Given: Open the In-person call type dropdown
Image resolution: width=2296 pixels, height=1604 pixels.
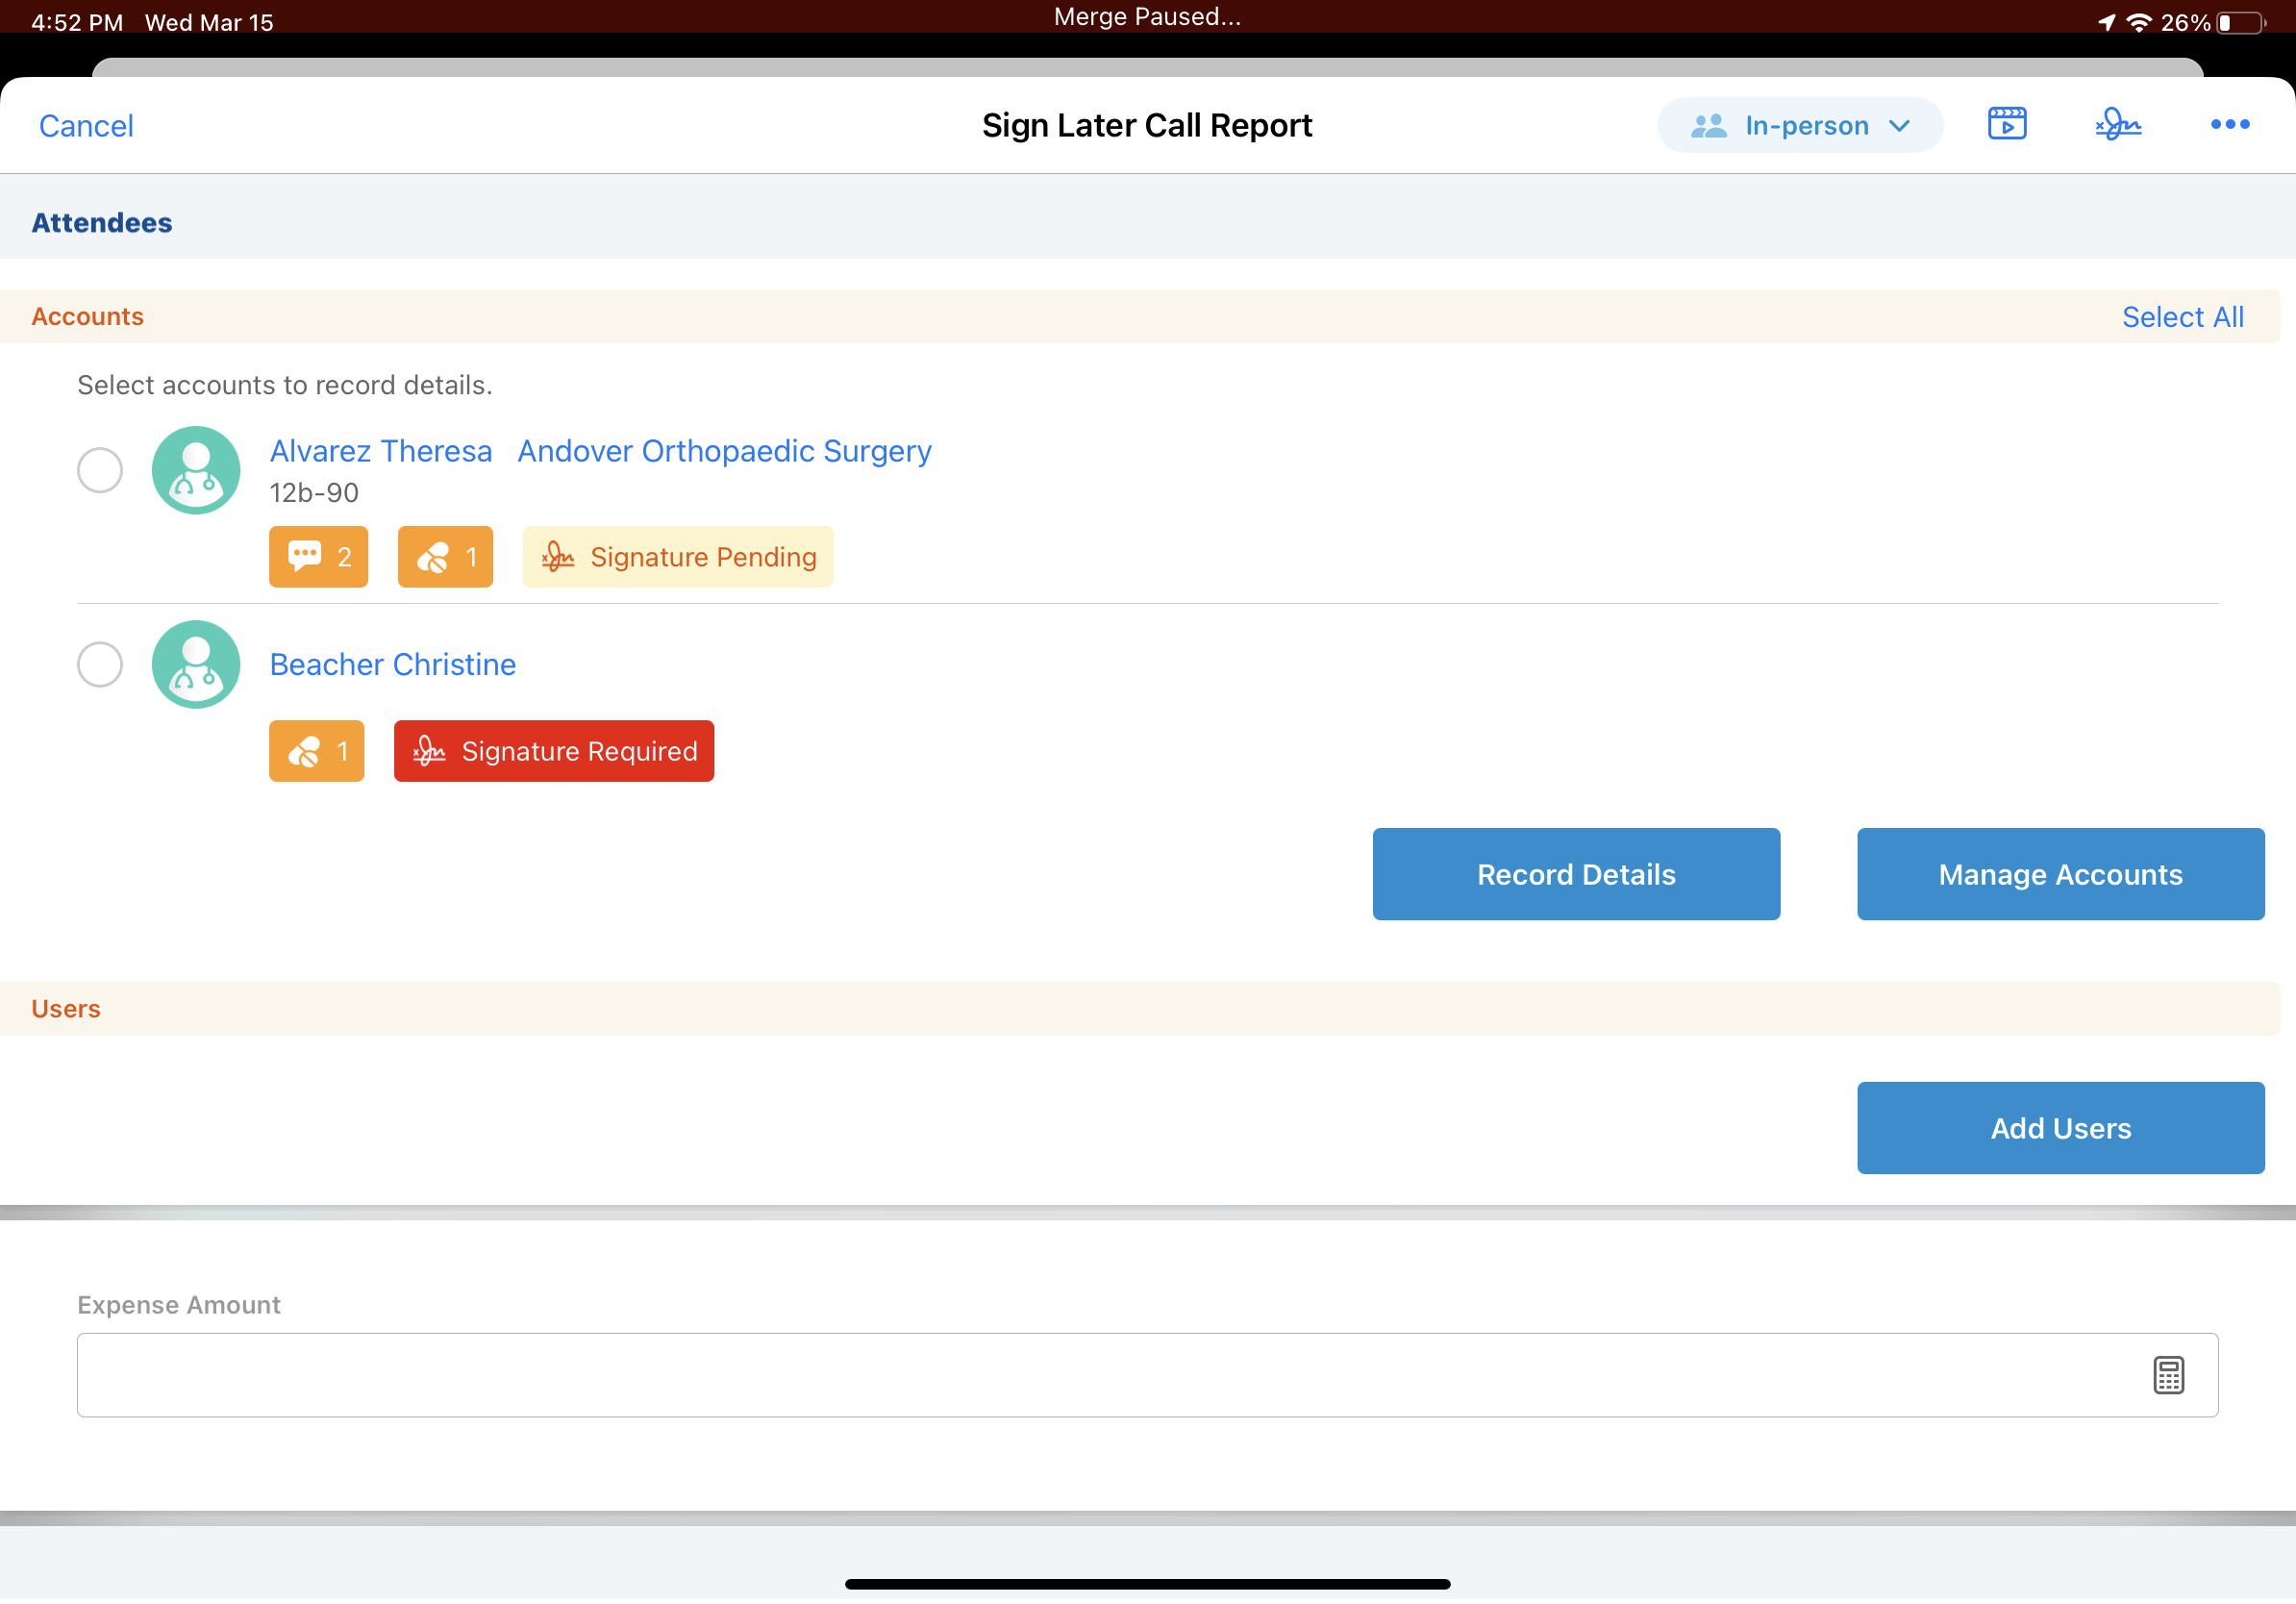Looking at the screenshot, I should click(x=1799, y=125).
